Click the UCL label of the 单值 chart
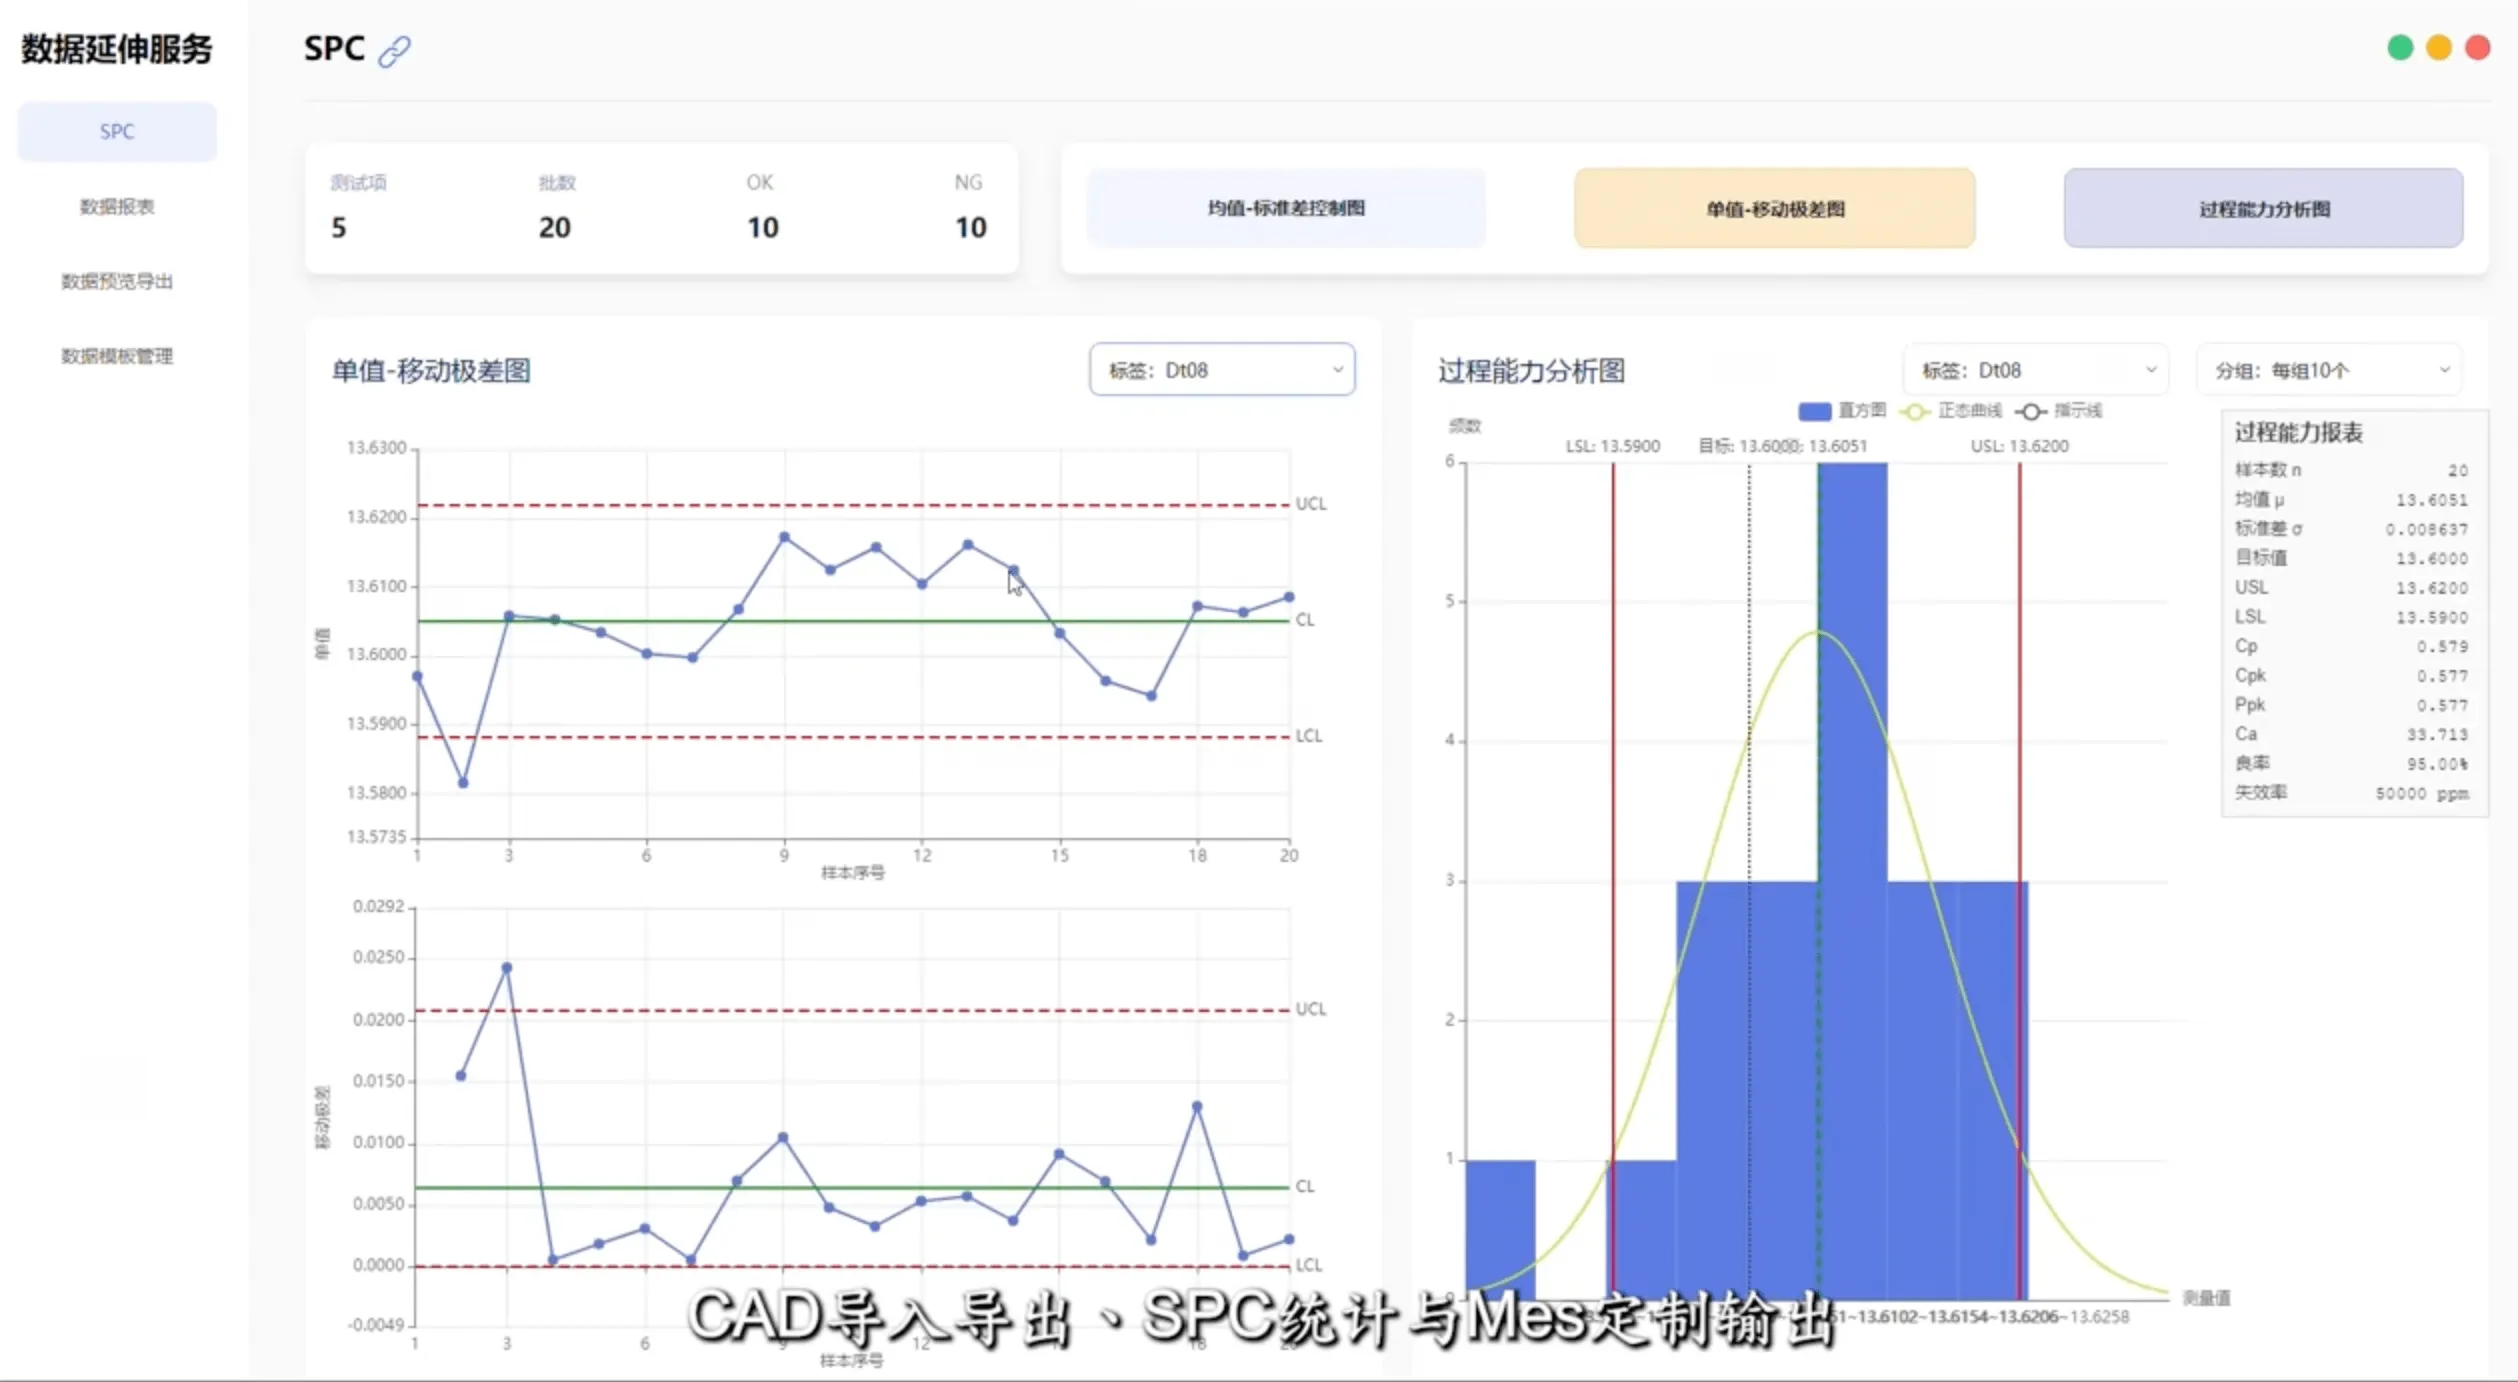Image resolution: width=2518 pixels, height=1382 pixels. (1311, 504)
